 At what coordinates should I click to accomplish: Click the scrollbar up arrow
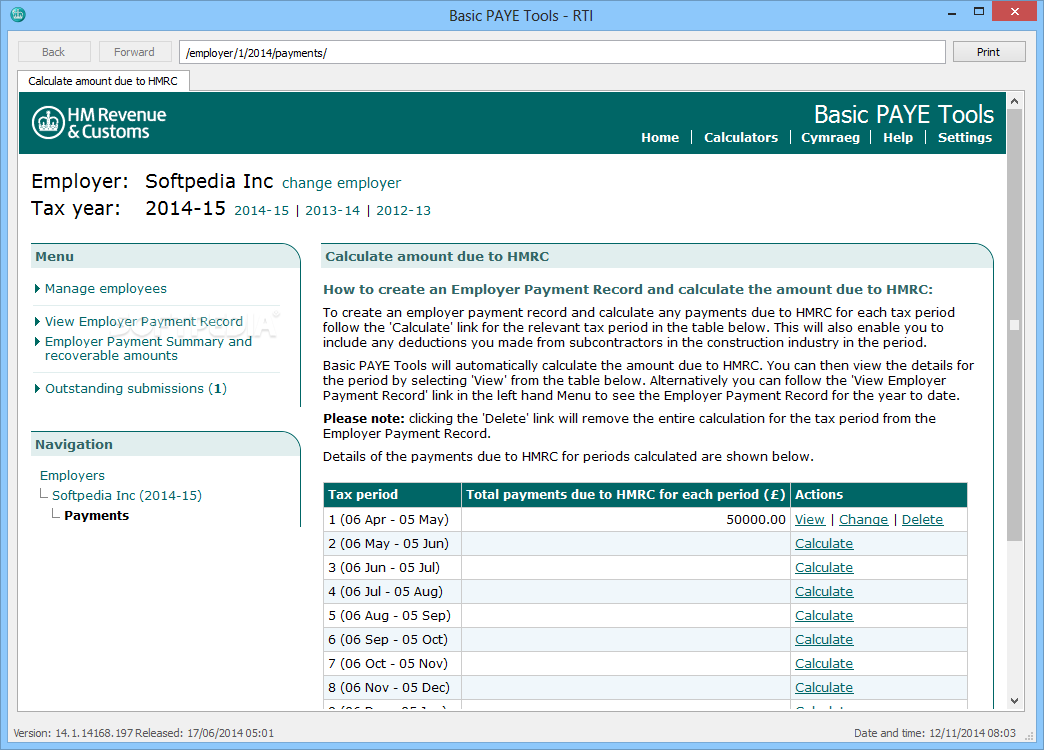(1014, 101)
